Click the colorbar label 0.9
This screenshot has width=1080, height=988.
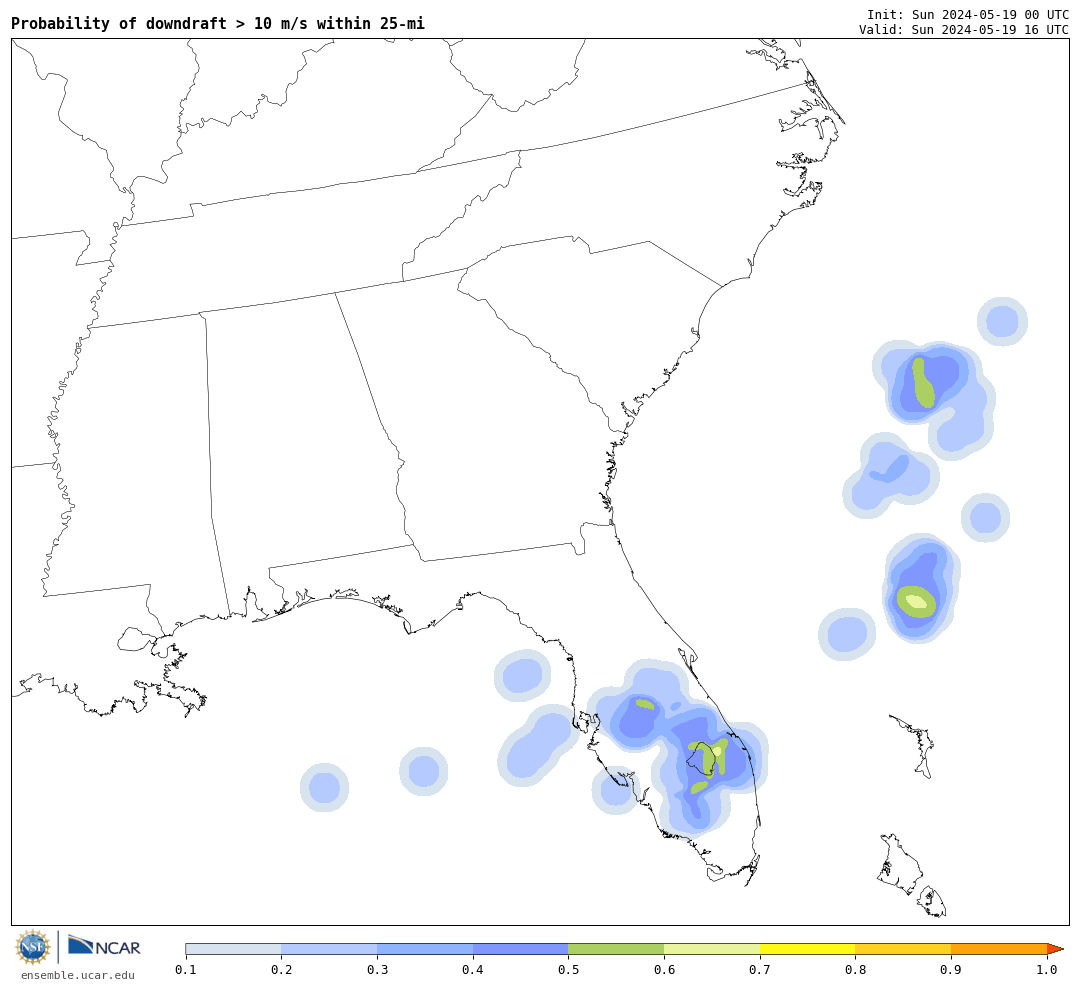(951, 970)
